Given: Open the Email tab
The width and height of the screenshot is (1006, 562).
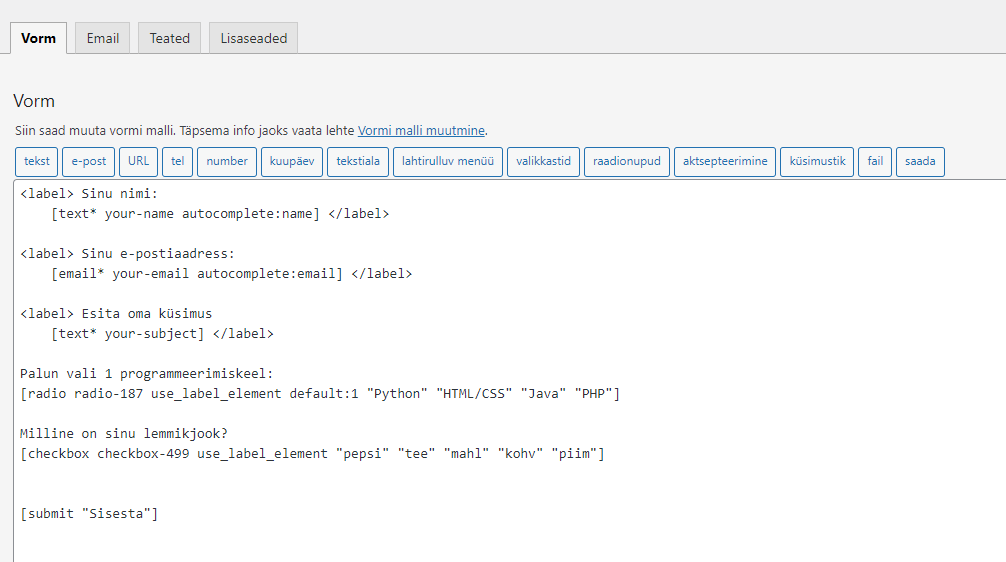Looking at the screenshot, I should pyautogui.click(x=102, y=38).
